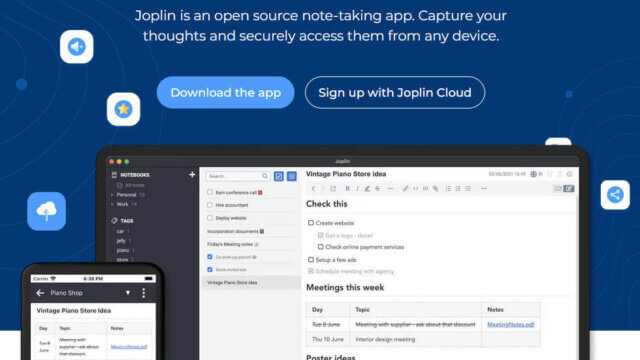Toggle the editor layout button
This screenshot has height=360, width=640.
click(x=558, y=189)
